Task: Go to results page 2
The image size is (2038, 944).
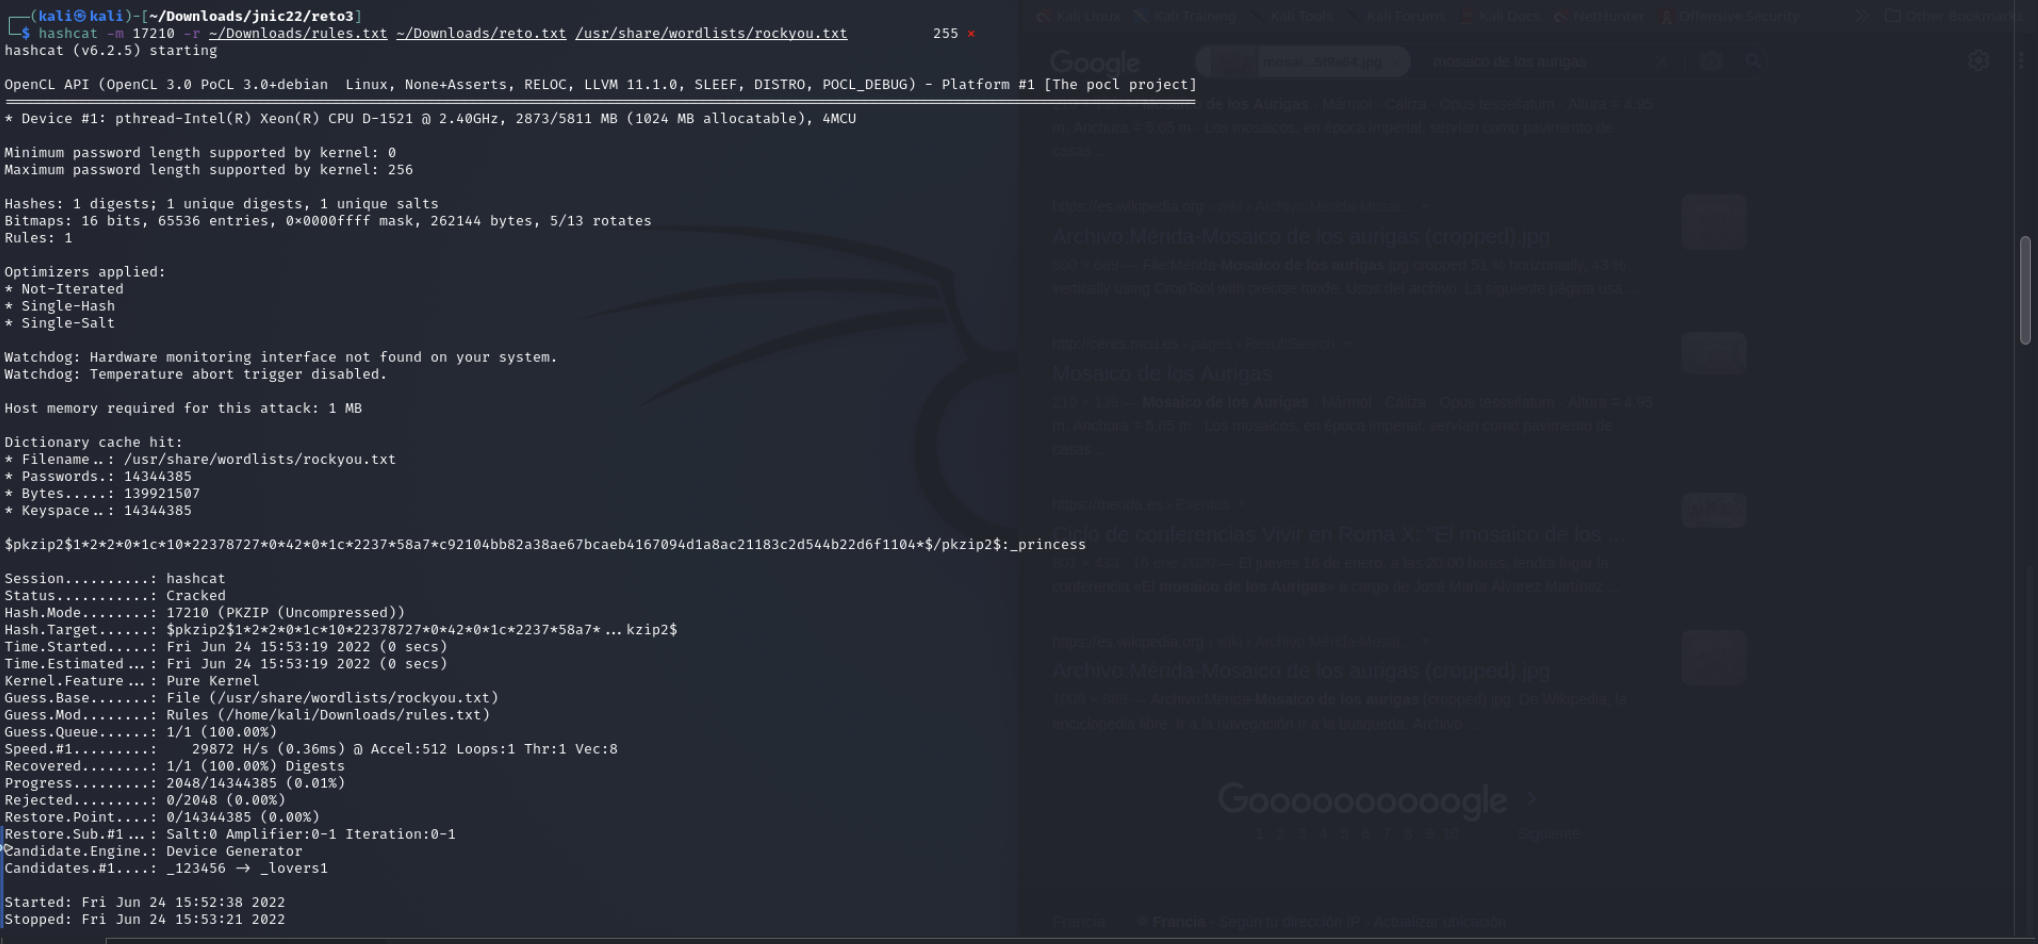Action: click(x=1280, y=834)
